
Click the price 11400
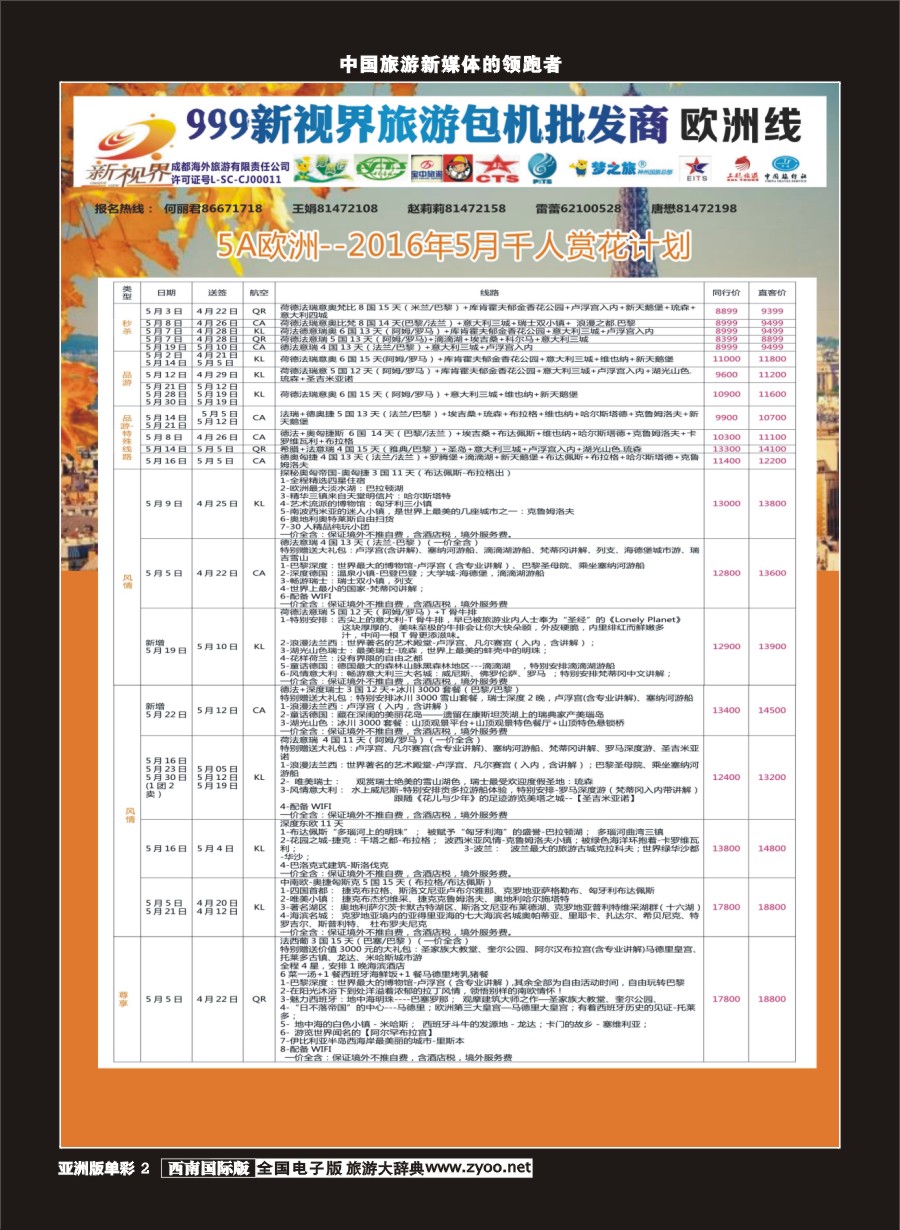(726, 461)
